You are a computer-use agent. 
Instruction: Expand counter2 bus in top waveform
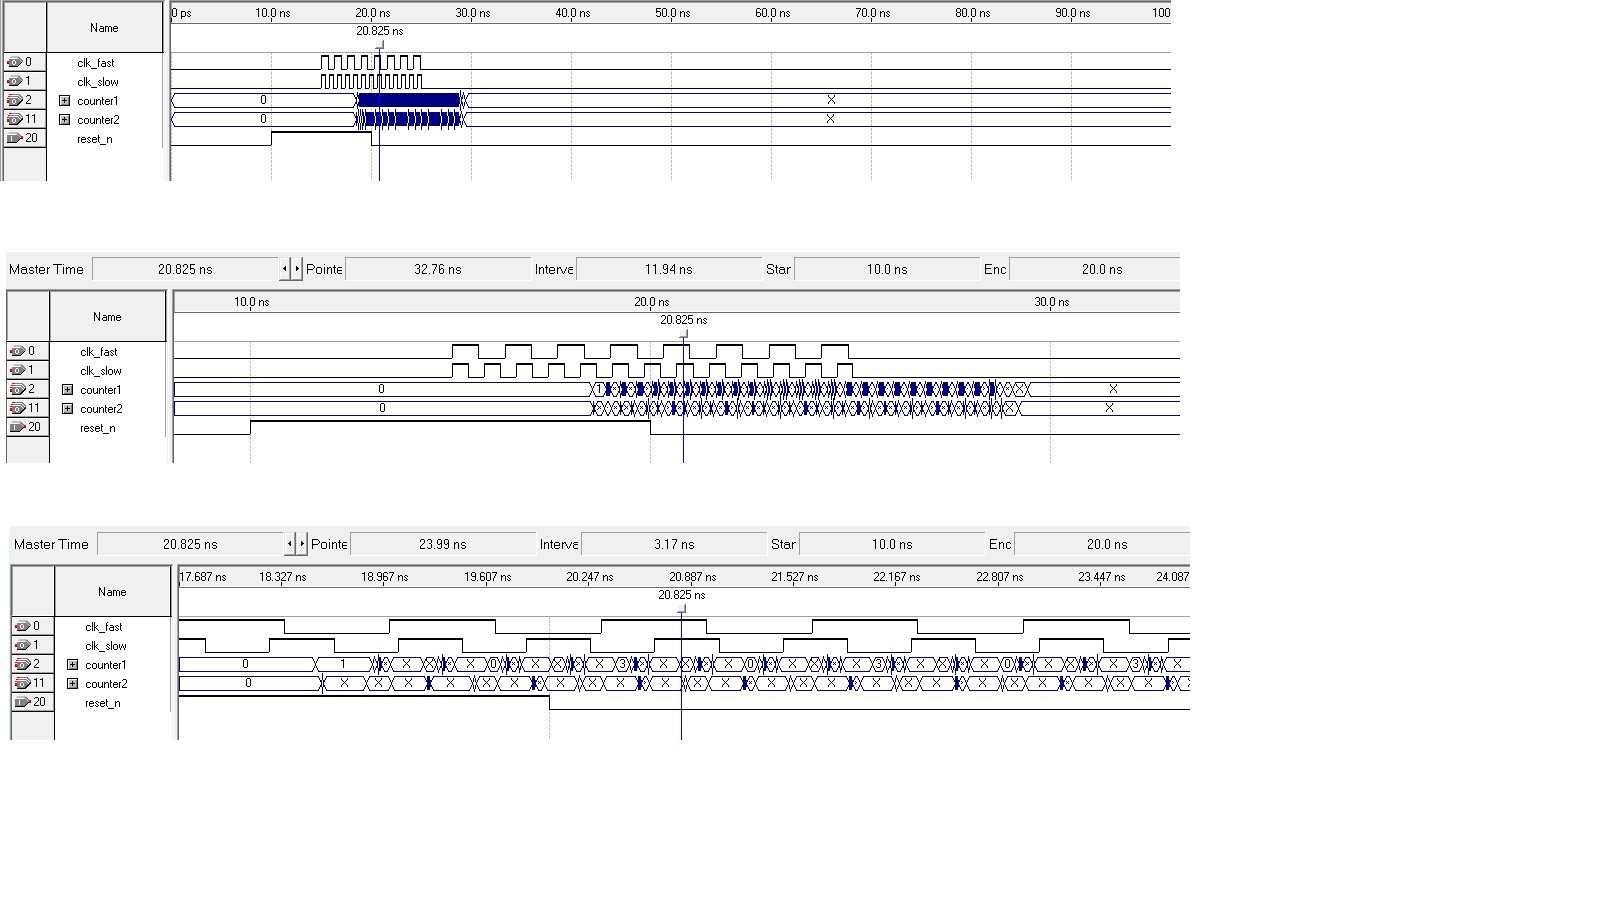[65, 119]
